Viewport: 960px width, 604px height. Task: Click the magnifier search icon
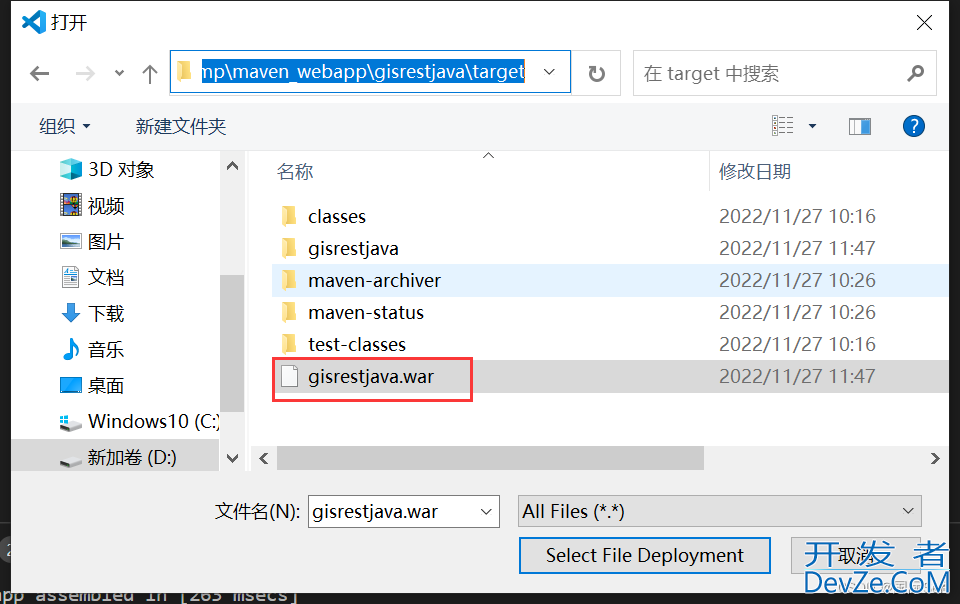point(915,73)
